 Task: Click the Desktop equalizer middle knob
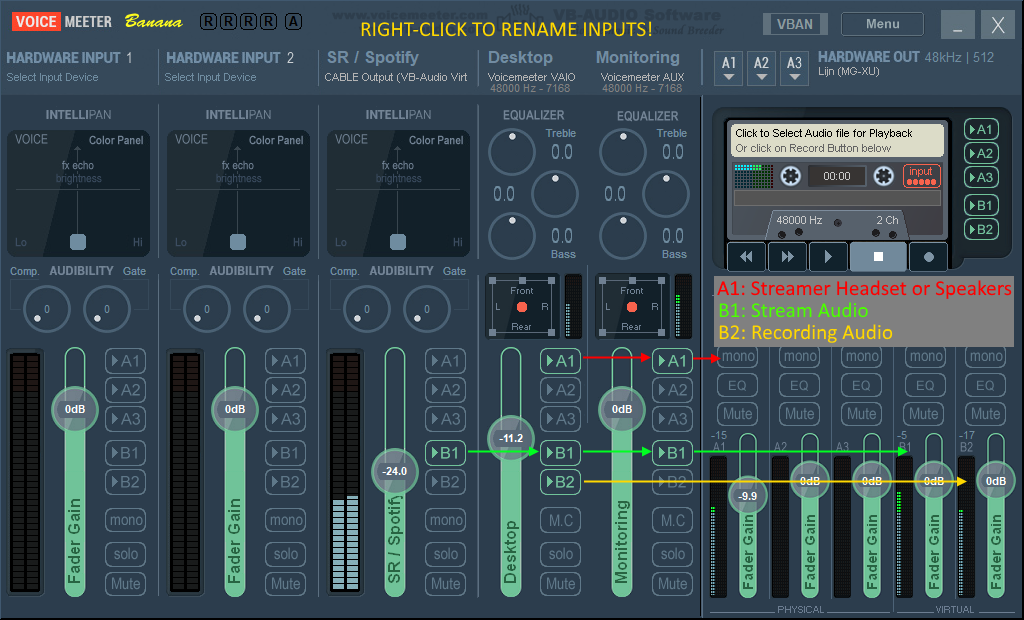[555, 193]
